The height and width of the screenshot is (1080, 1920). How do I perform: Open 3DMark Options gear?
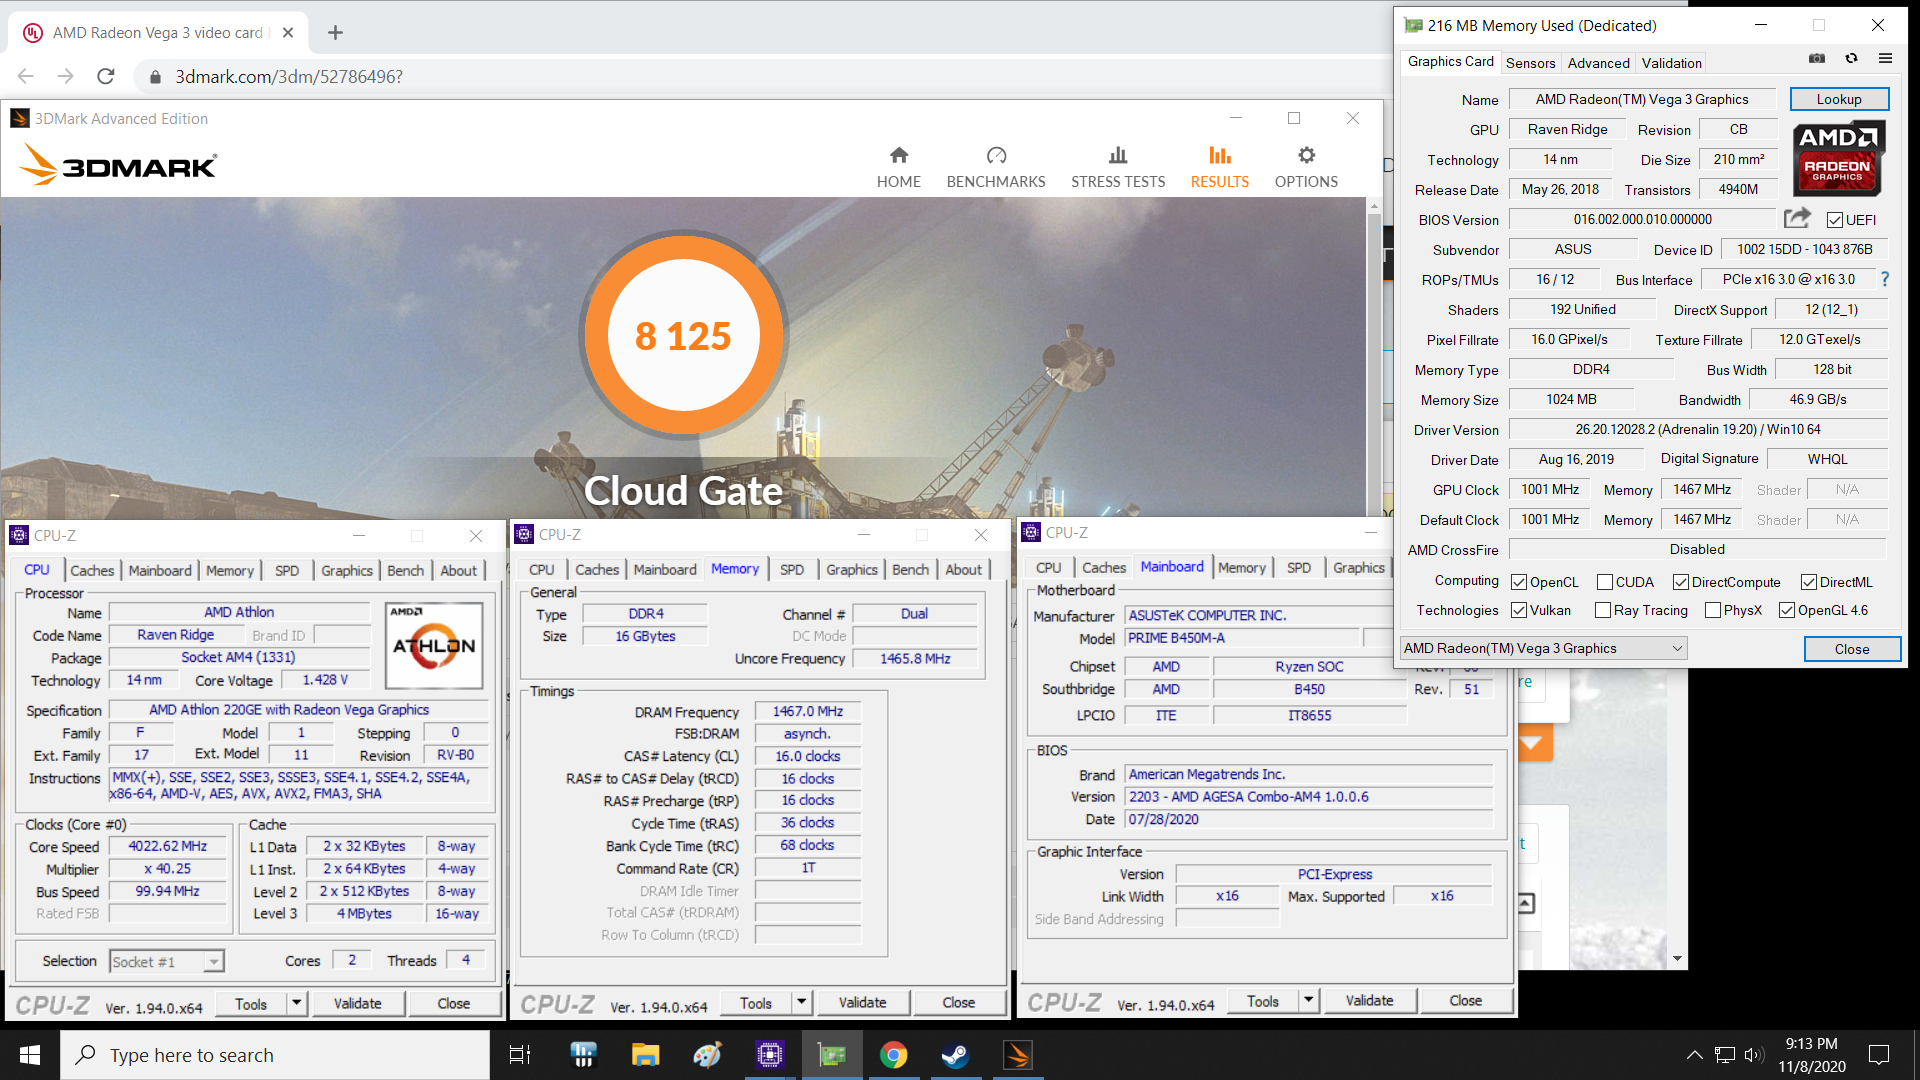click(1306, 156)
